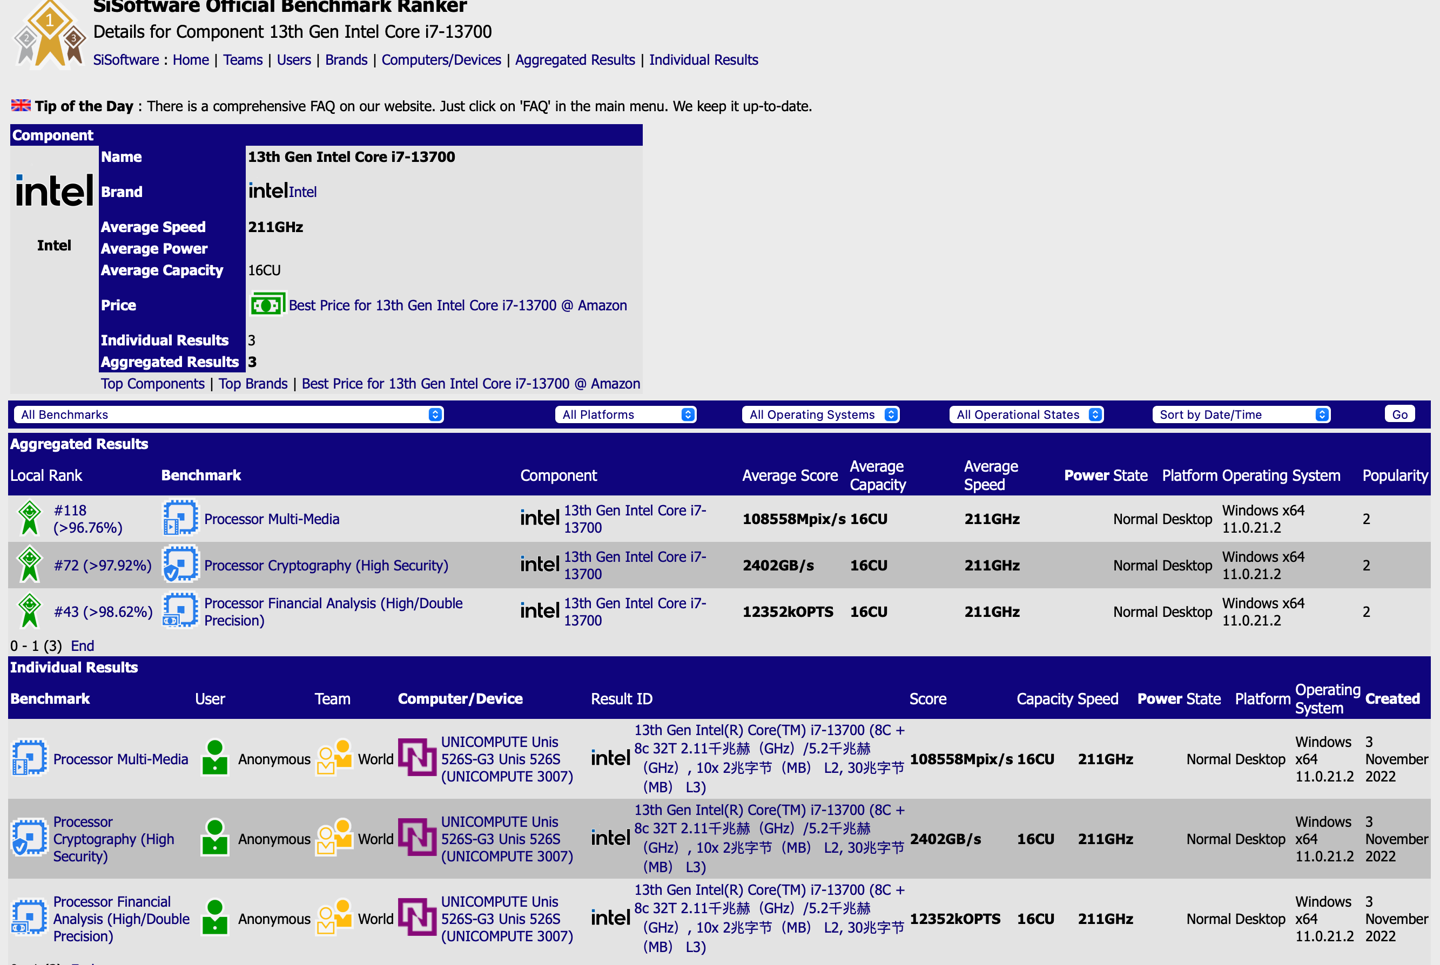Click Processor Multi-Media benchmark icon in Aggregated Results

click(x=180, y=519)
